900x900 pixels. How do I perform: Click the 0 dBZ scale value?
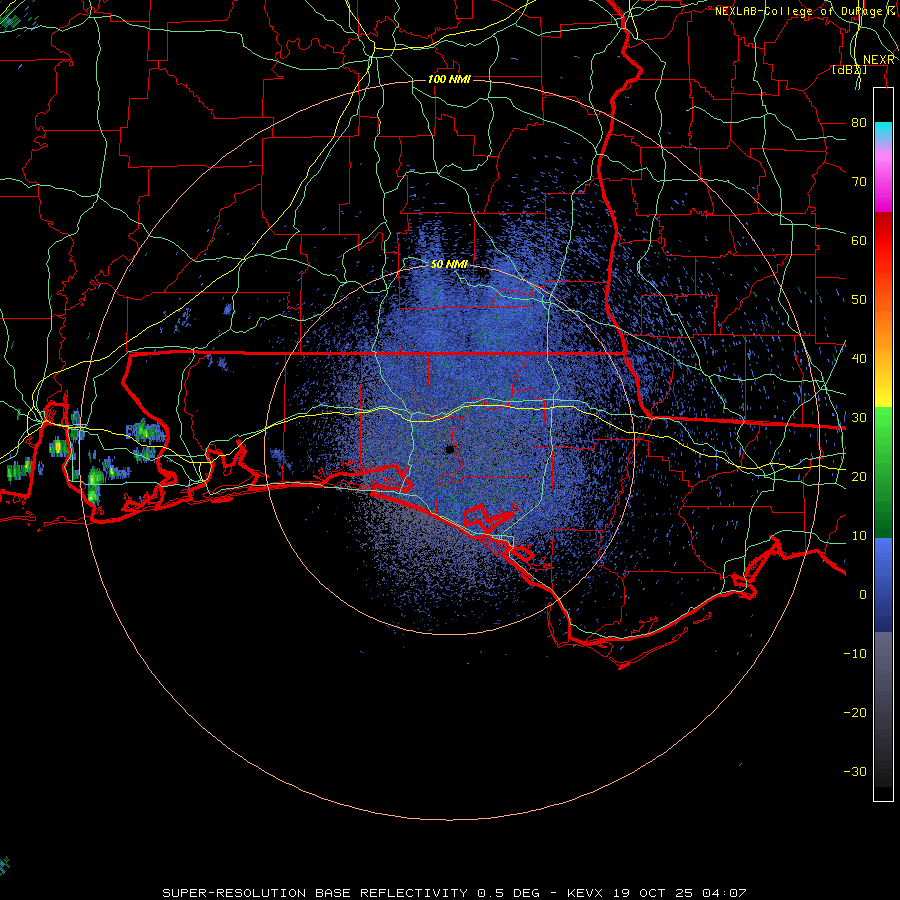(x=863, y=595)
